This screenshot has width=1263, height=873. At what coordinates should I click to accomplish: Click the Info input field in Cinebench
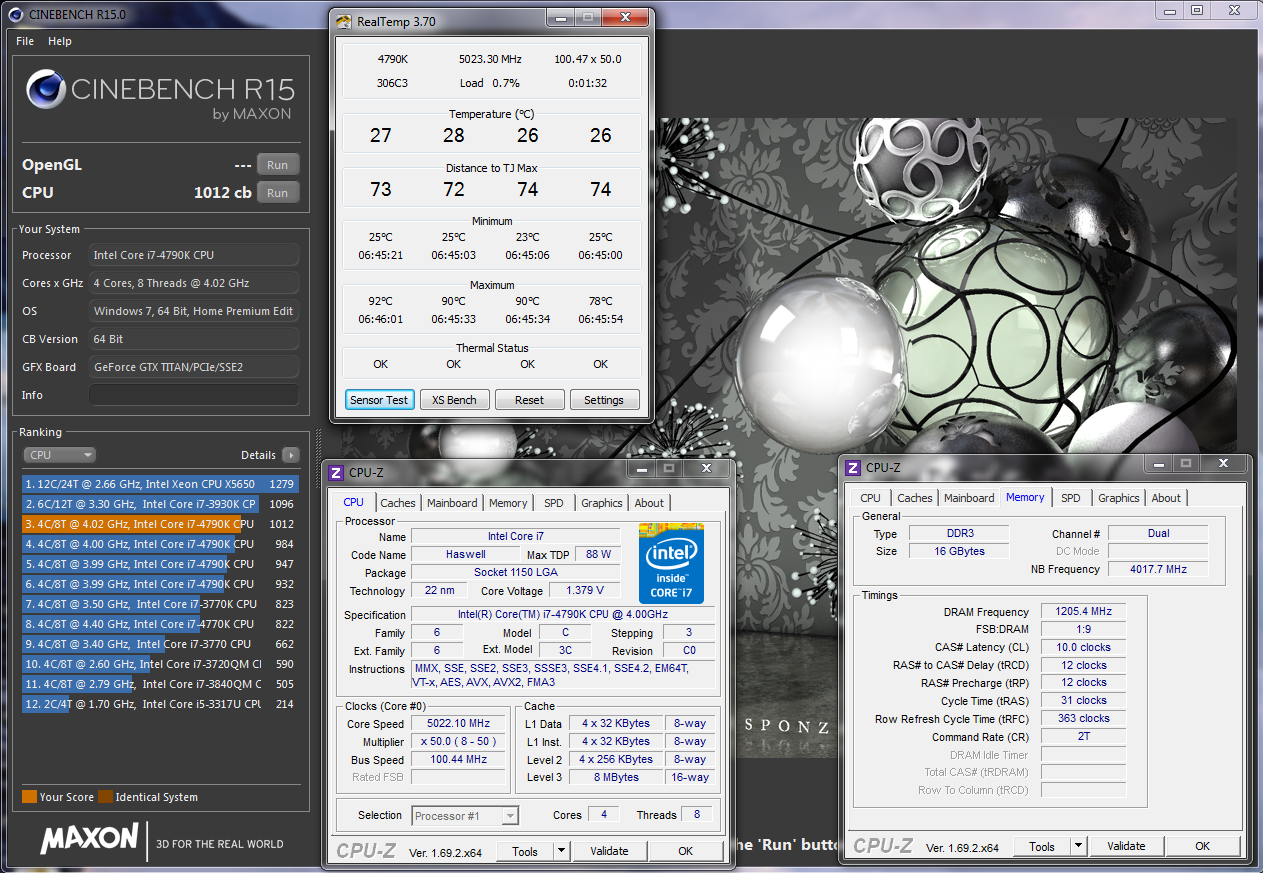tap(194, 395)
